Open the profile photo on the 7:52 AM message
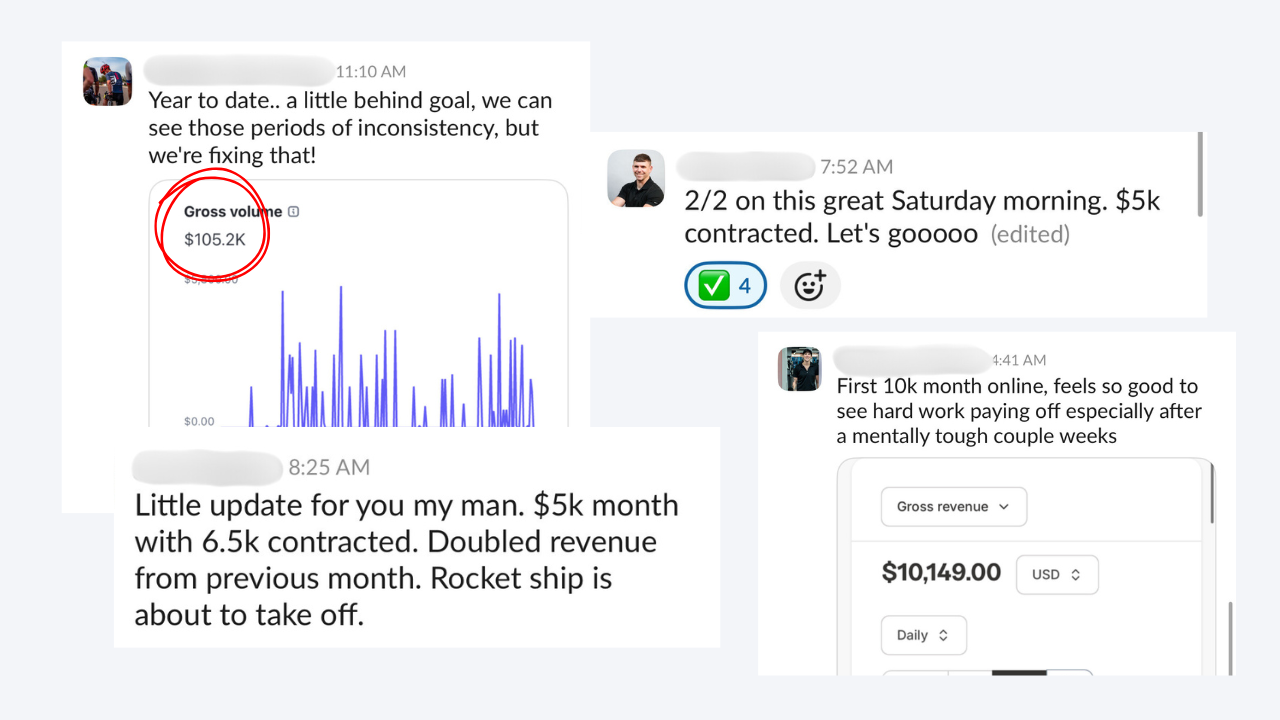The width and height of the screenshot is (1280, 720). tap(636, 178)
